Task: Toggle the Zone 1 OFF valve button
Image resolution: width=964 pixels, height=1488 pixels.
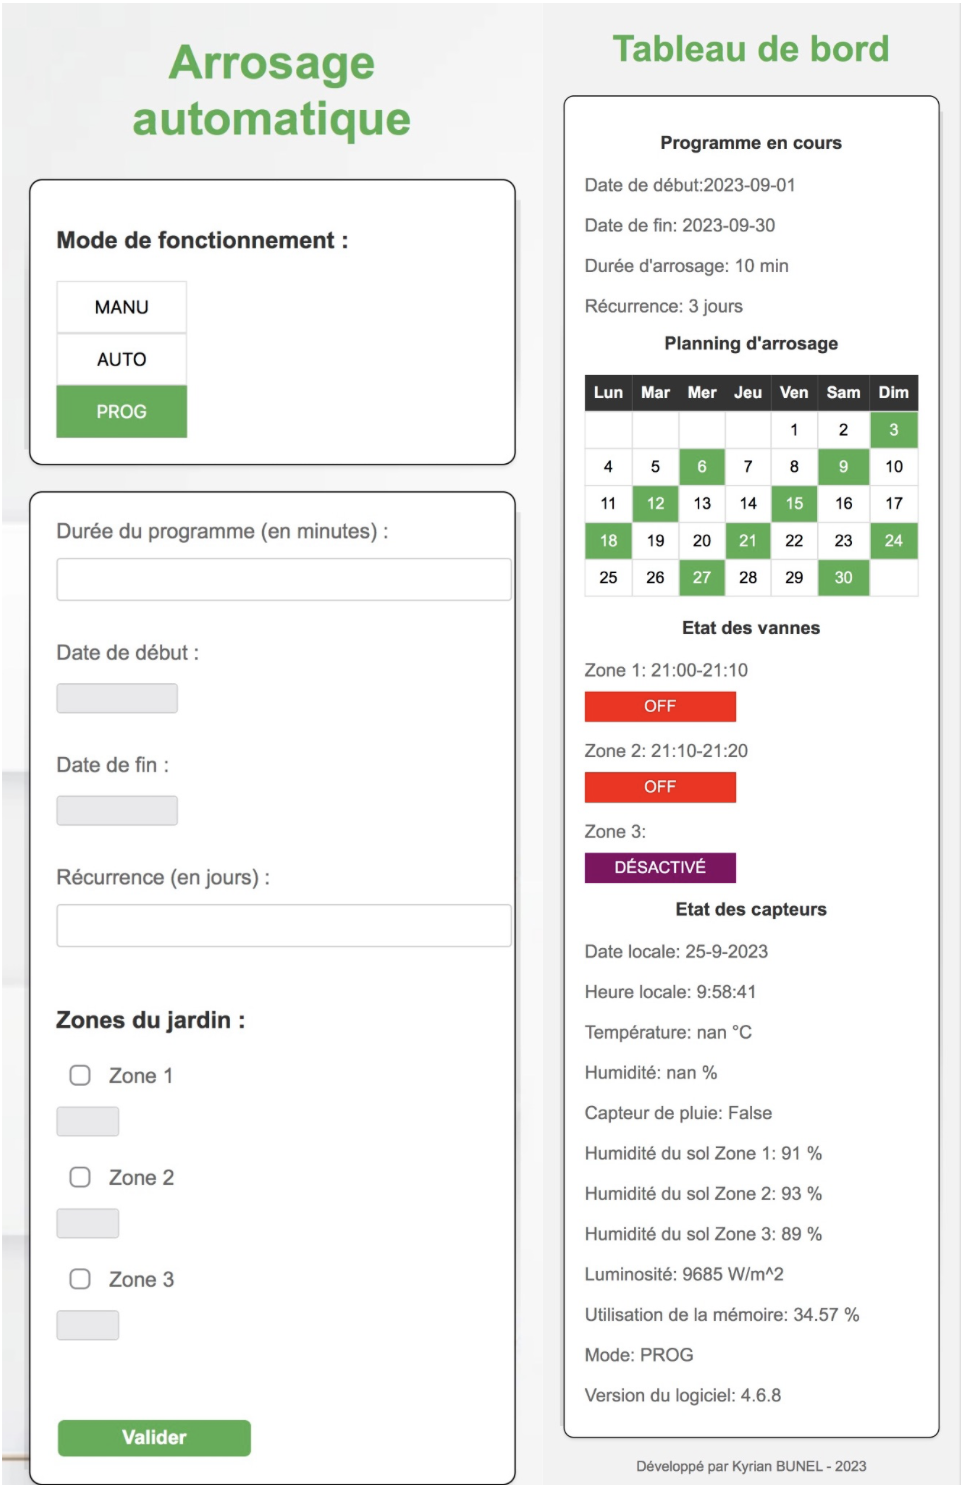Action: 660,706
